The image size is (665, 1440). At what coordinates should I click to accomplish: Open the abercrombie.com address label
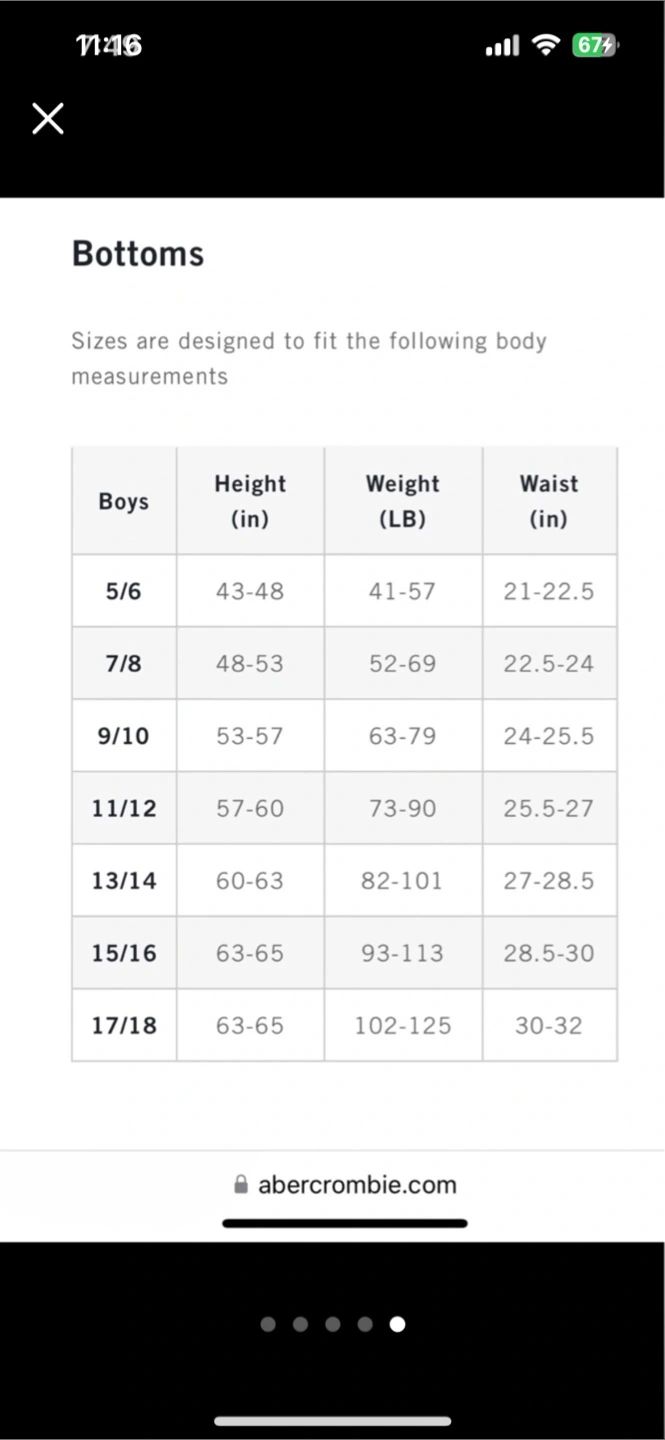coord(357,1185)
